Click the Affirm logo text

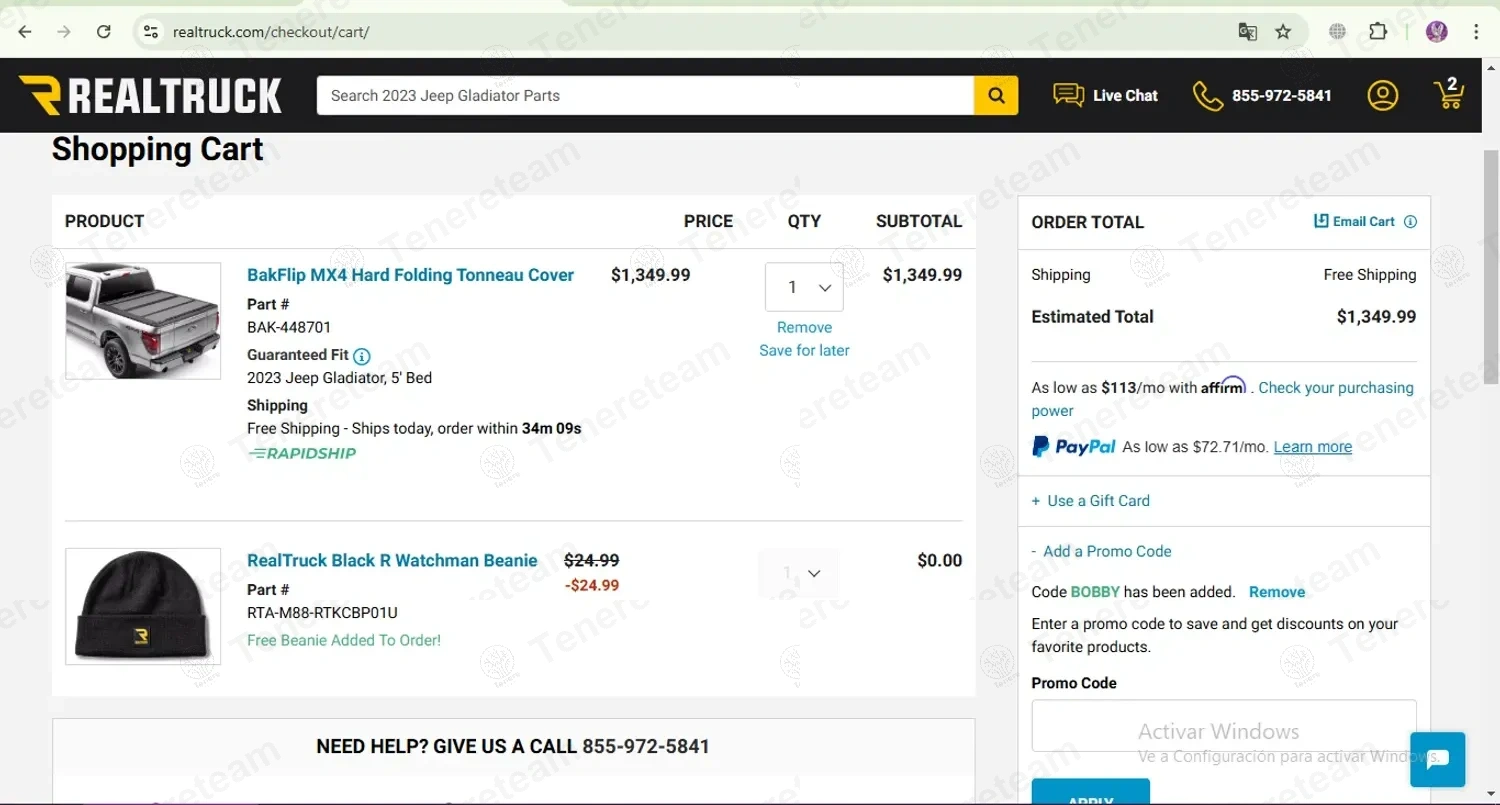[1224, 386]
